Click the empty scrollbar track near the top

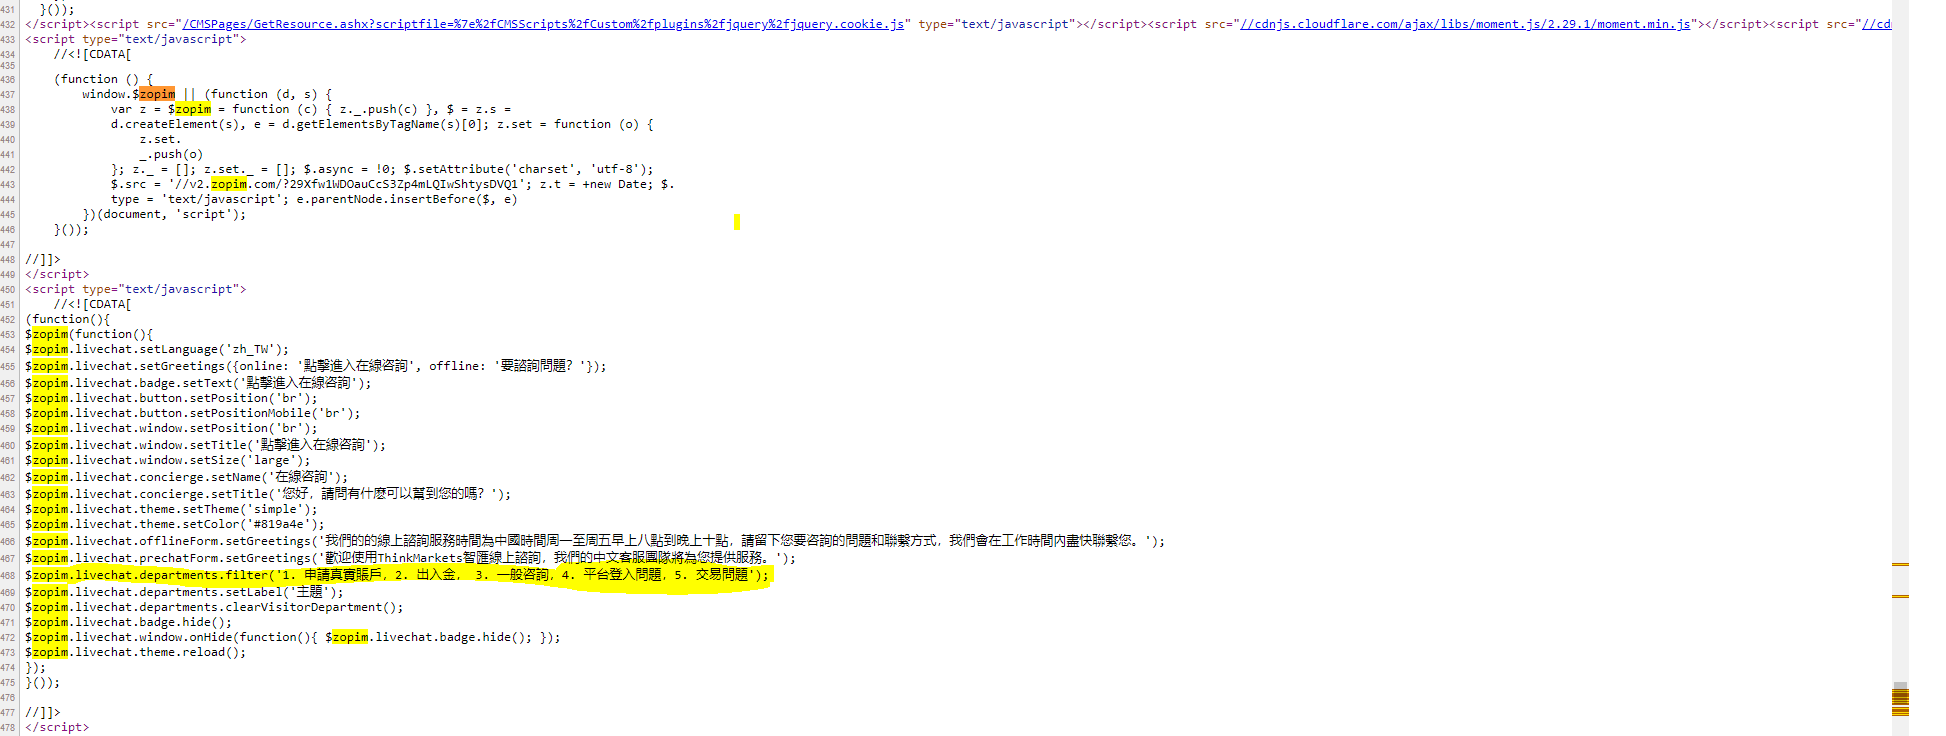pos(1900,100)
